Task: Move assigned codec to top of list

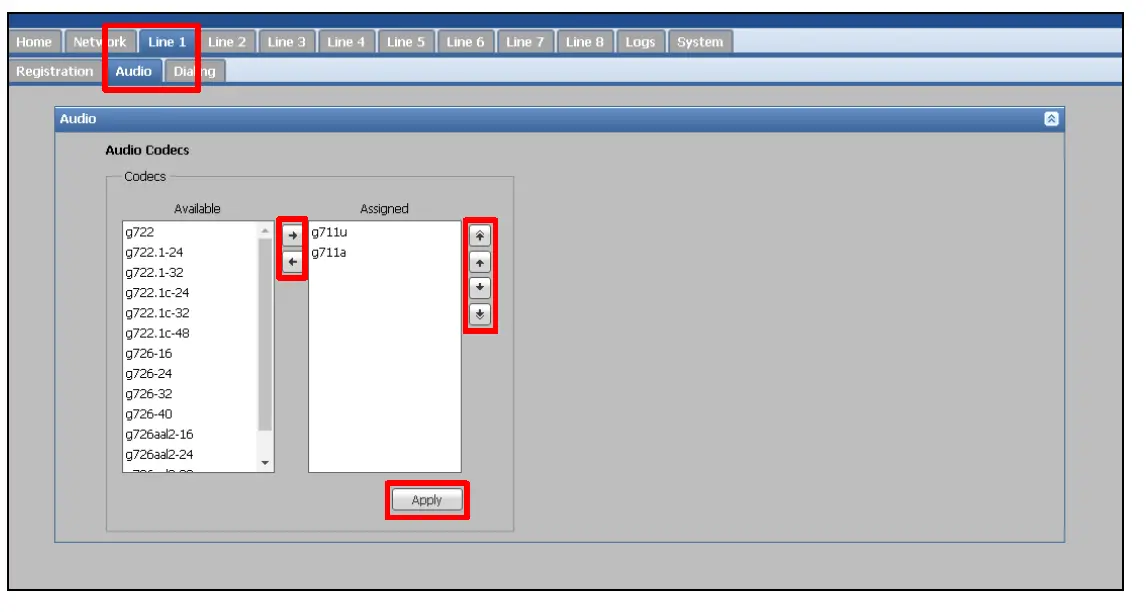Action: [x=479, y=235]
